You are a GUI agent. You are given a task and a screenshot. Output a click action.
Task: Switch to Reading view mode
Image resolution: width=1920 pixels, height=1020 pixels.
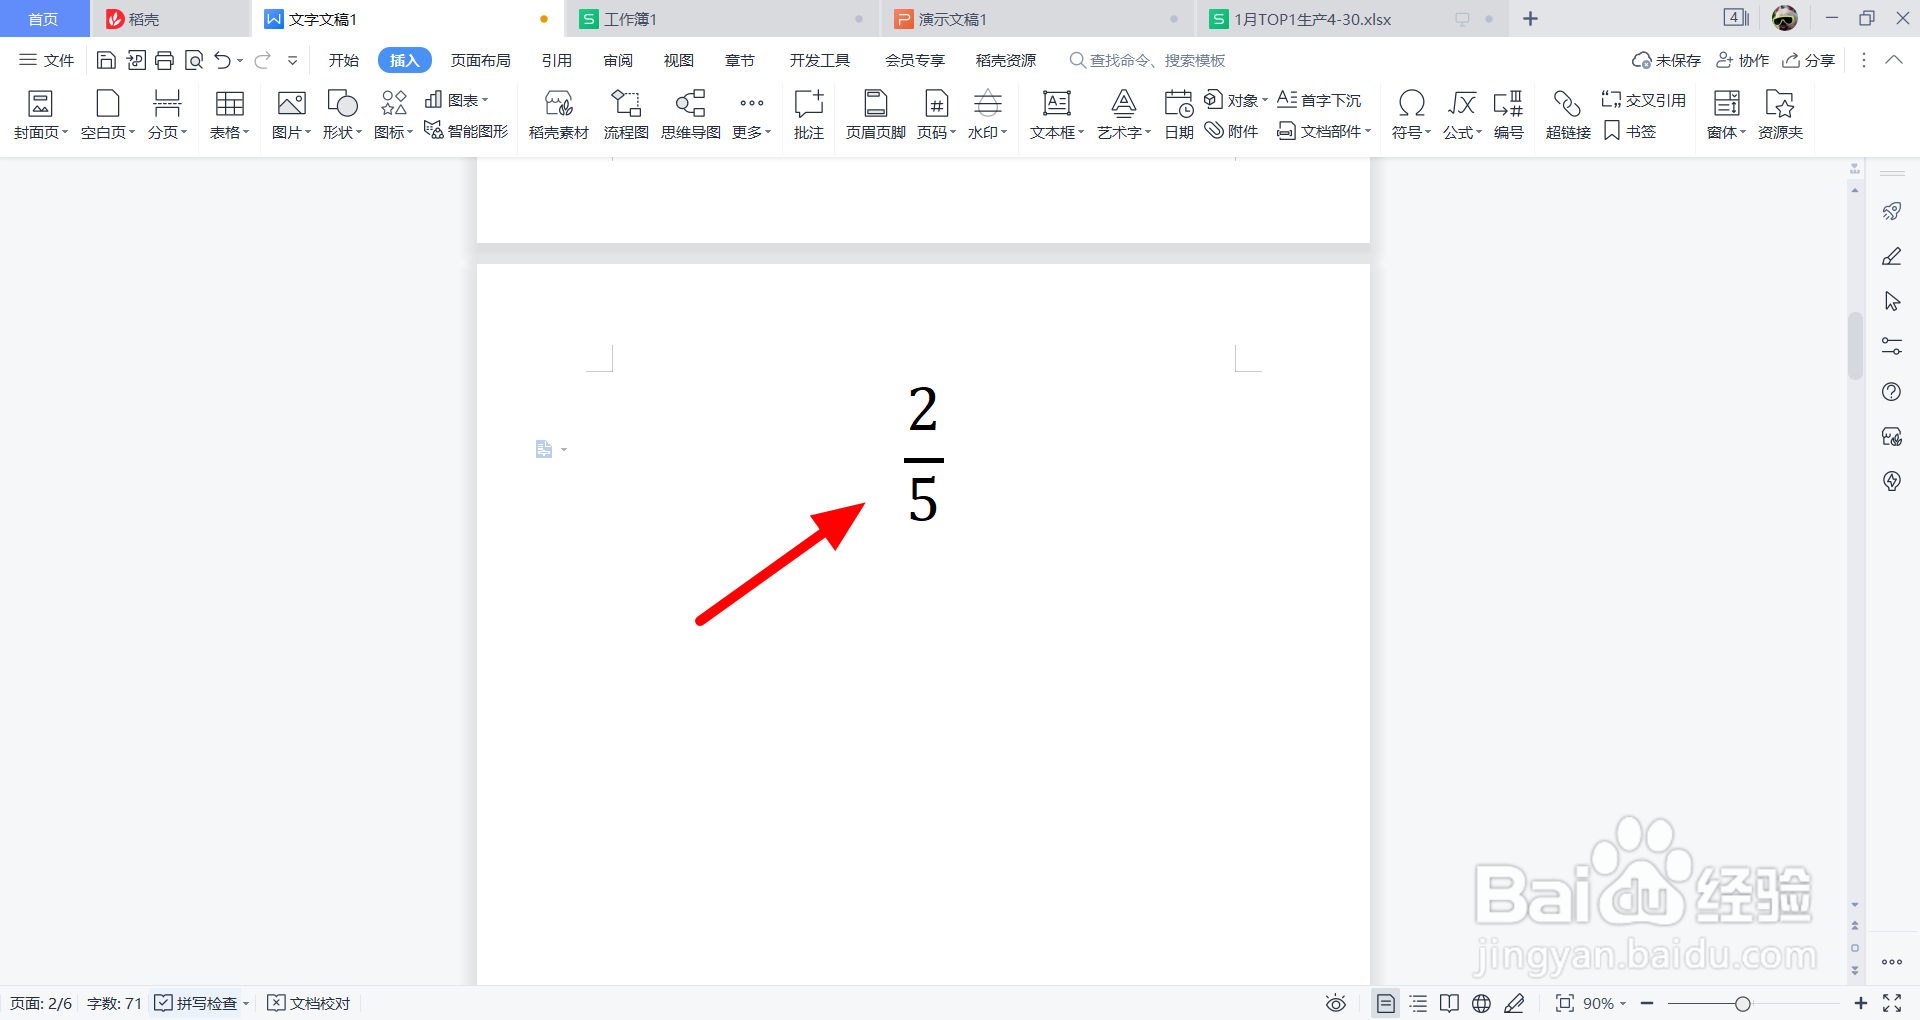1450,1003
